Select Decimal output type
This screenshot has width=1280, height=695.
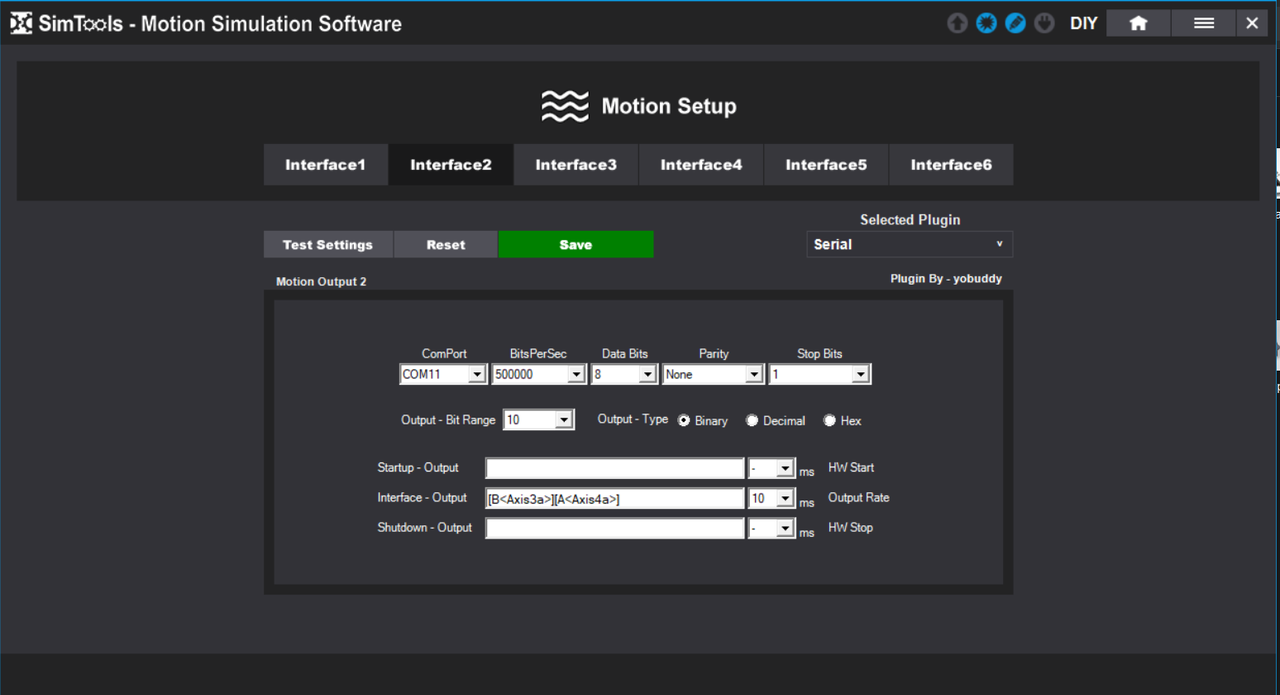click(752, 421)
